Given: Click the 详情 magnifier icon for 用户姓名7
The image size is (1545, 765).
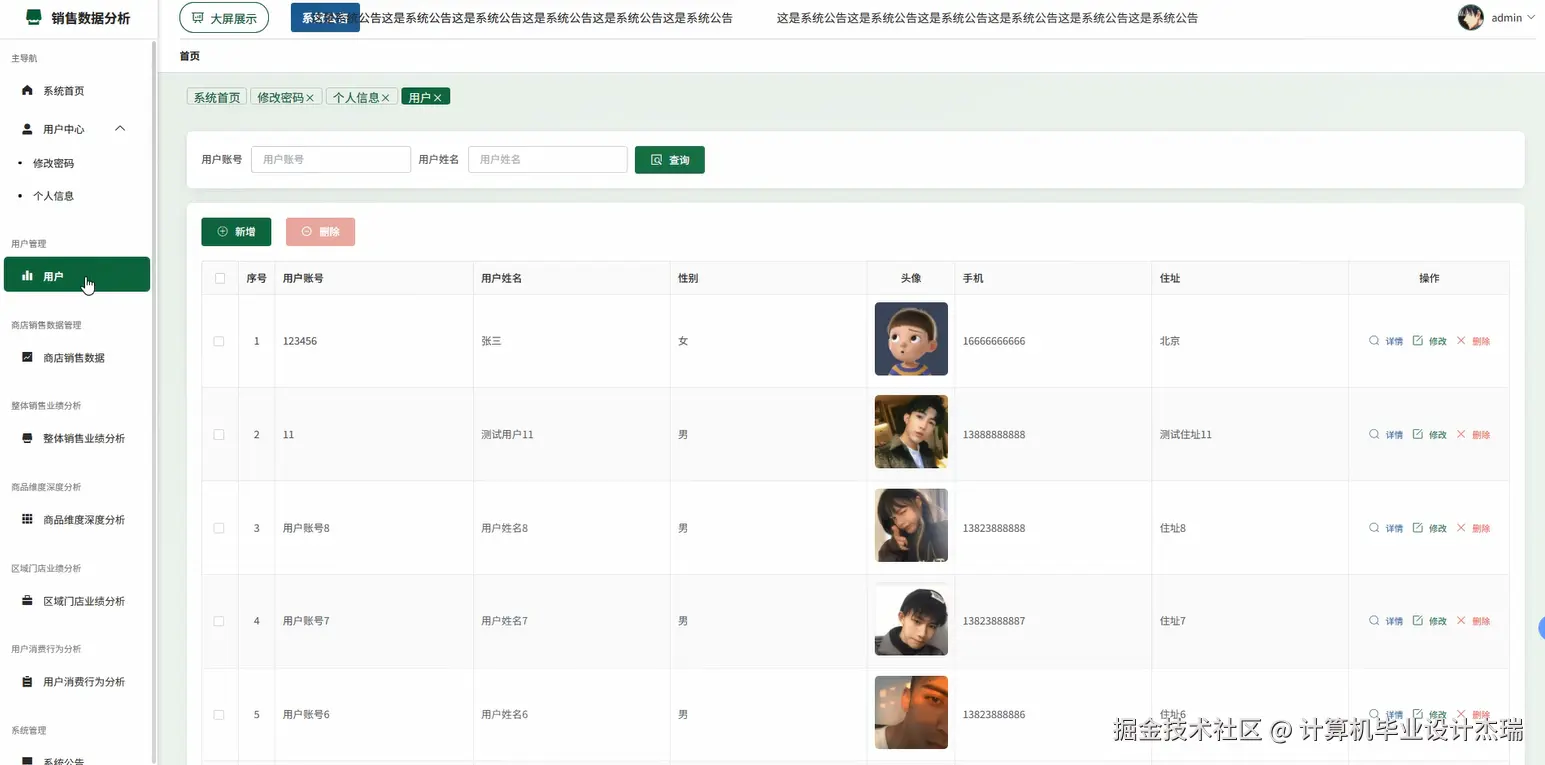Looking at the screenshot, I should (1374, 621).
